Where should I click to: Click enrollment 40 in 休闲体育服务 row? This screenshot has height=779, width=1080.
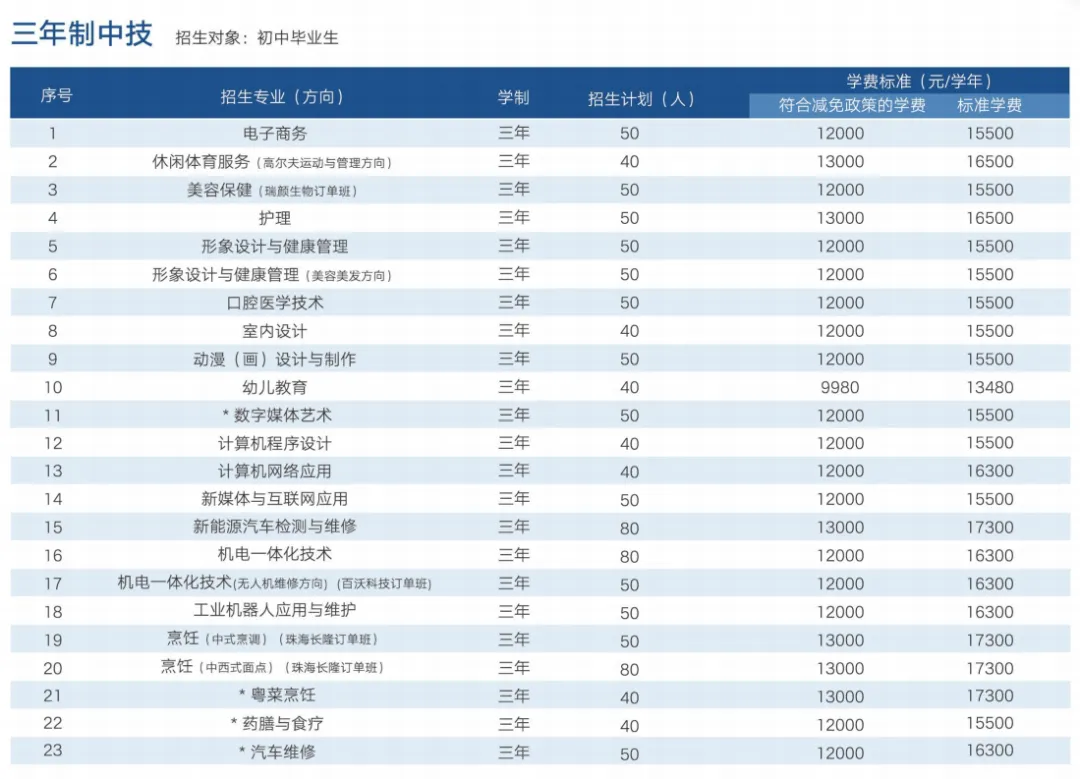pyautogui.click(x=630, y=162)
